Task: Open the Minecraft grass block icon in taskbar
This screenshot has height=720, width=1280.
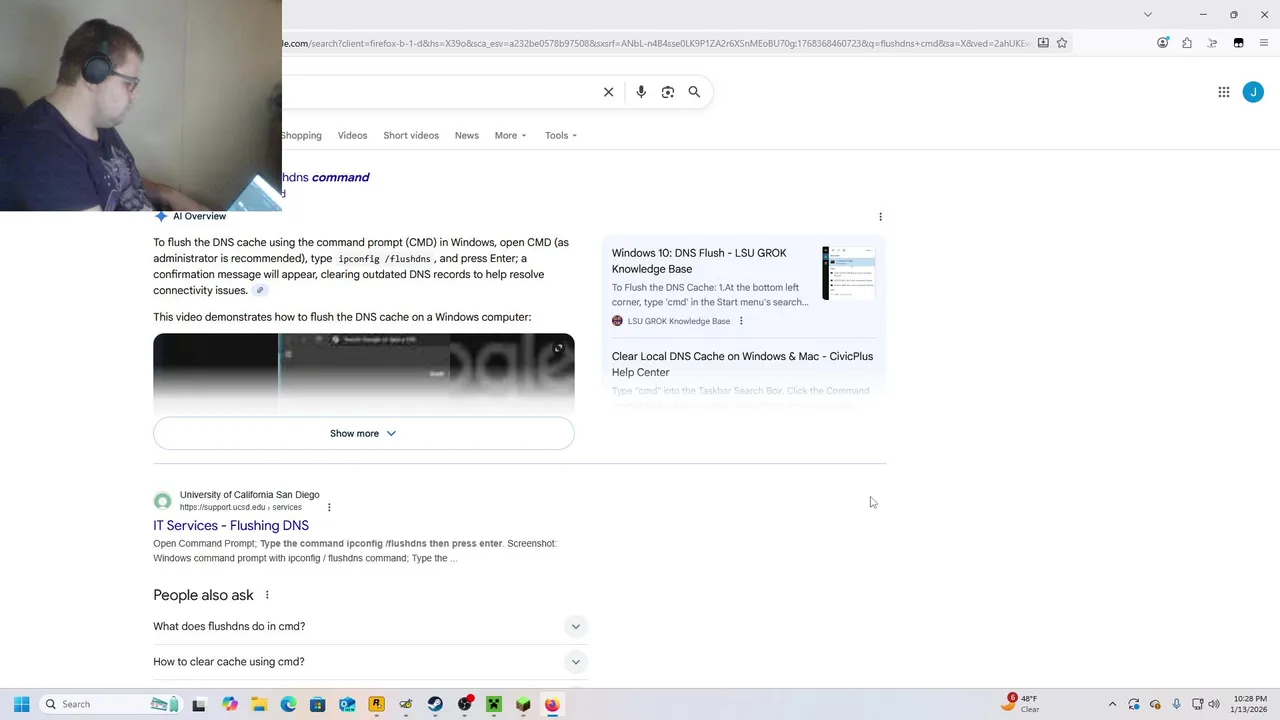Action: (523, 704)
